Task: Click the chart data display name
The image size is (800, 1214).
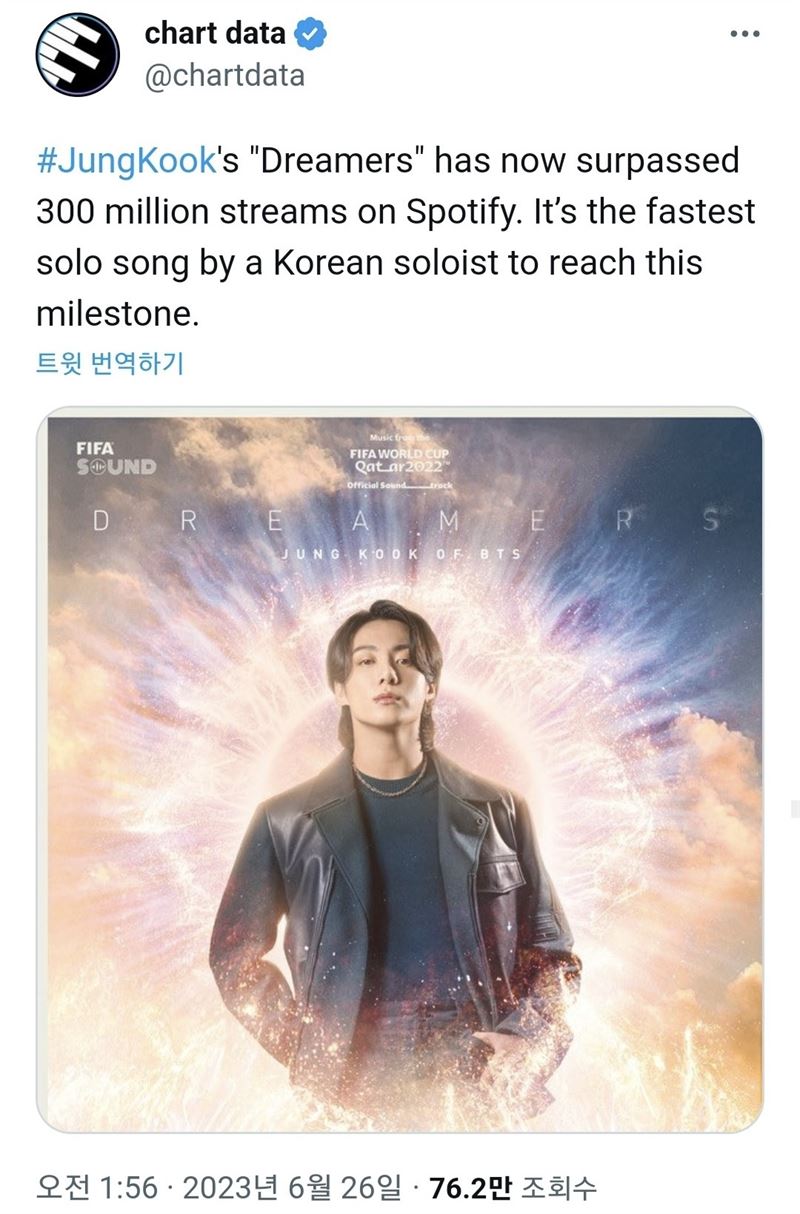Action: tap(215, 34)
